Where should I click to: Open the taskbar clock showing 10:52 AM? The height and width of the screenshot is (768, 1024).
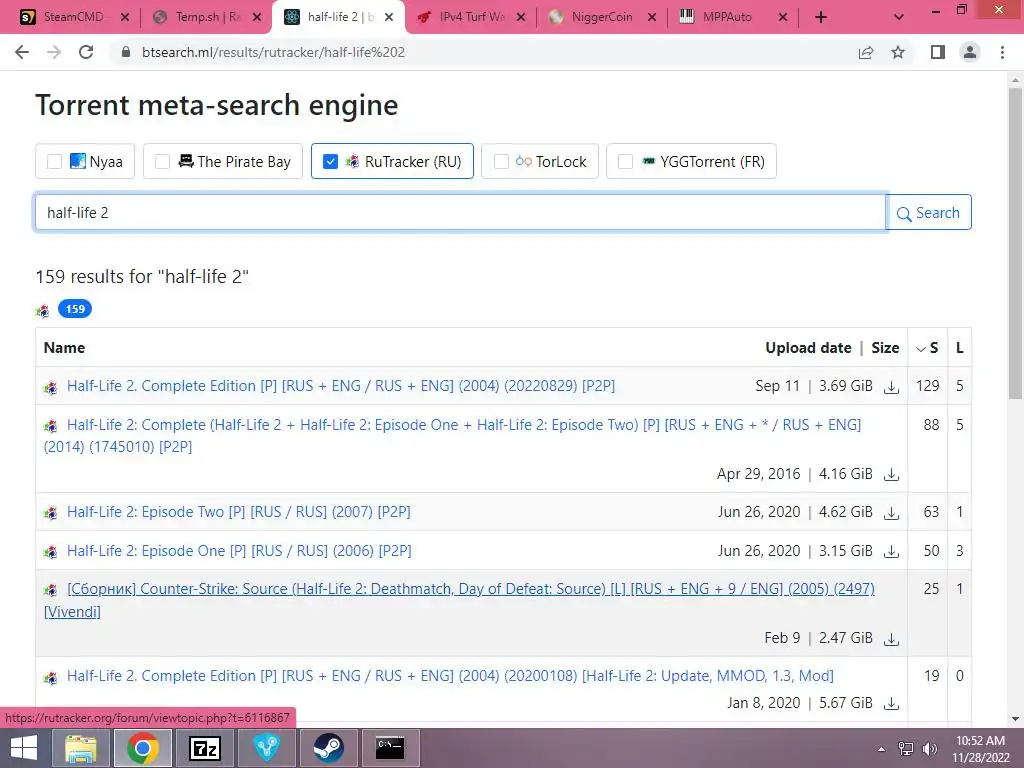click(x=980, y=748)
